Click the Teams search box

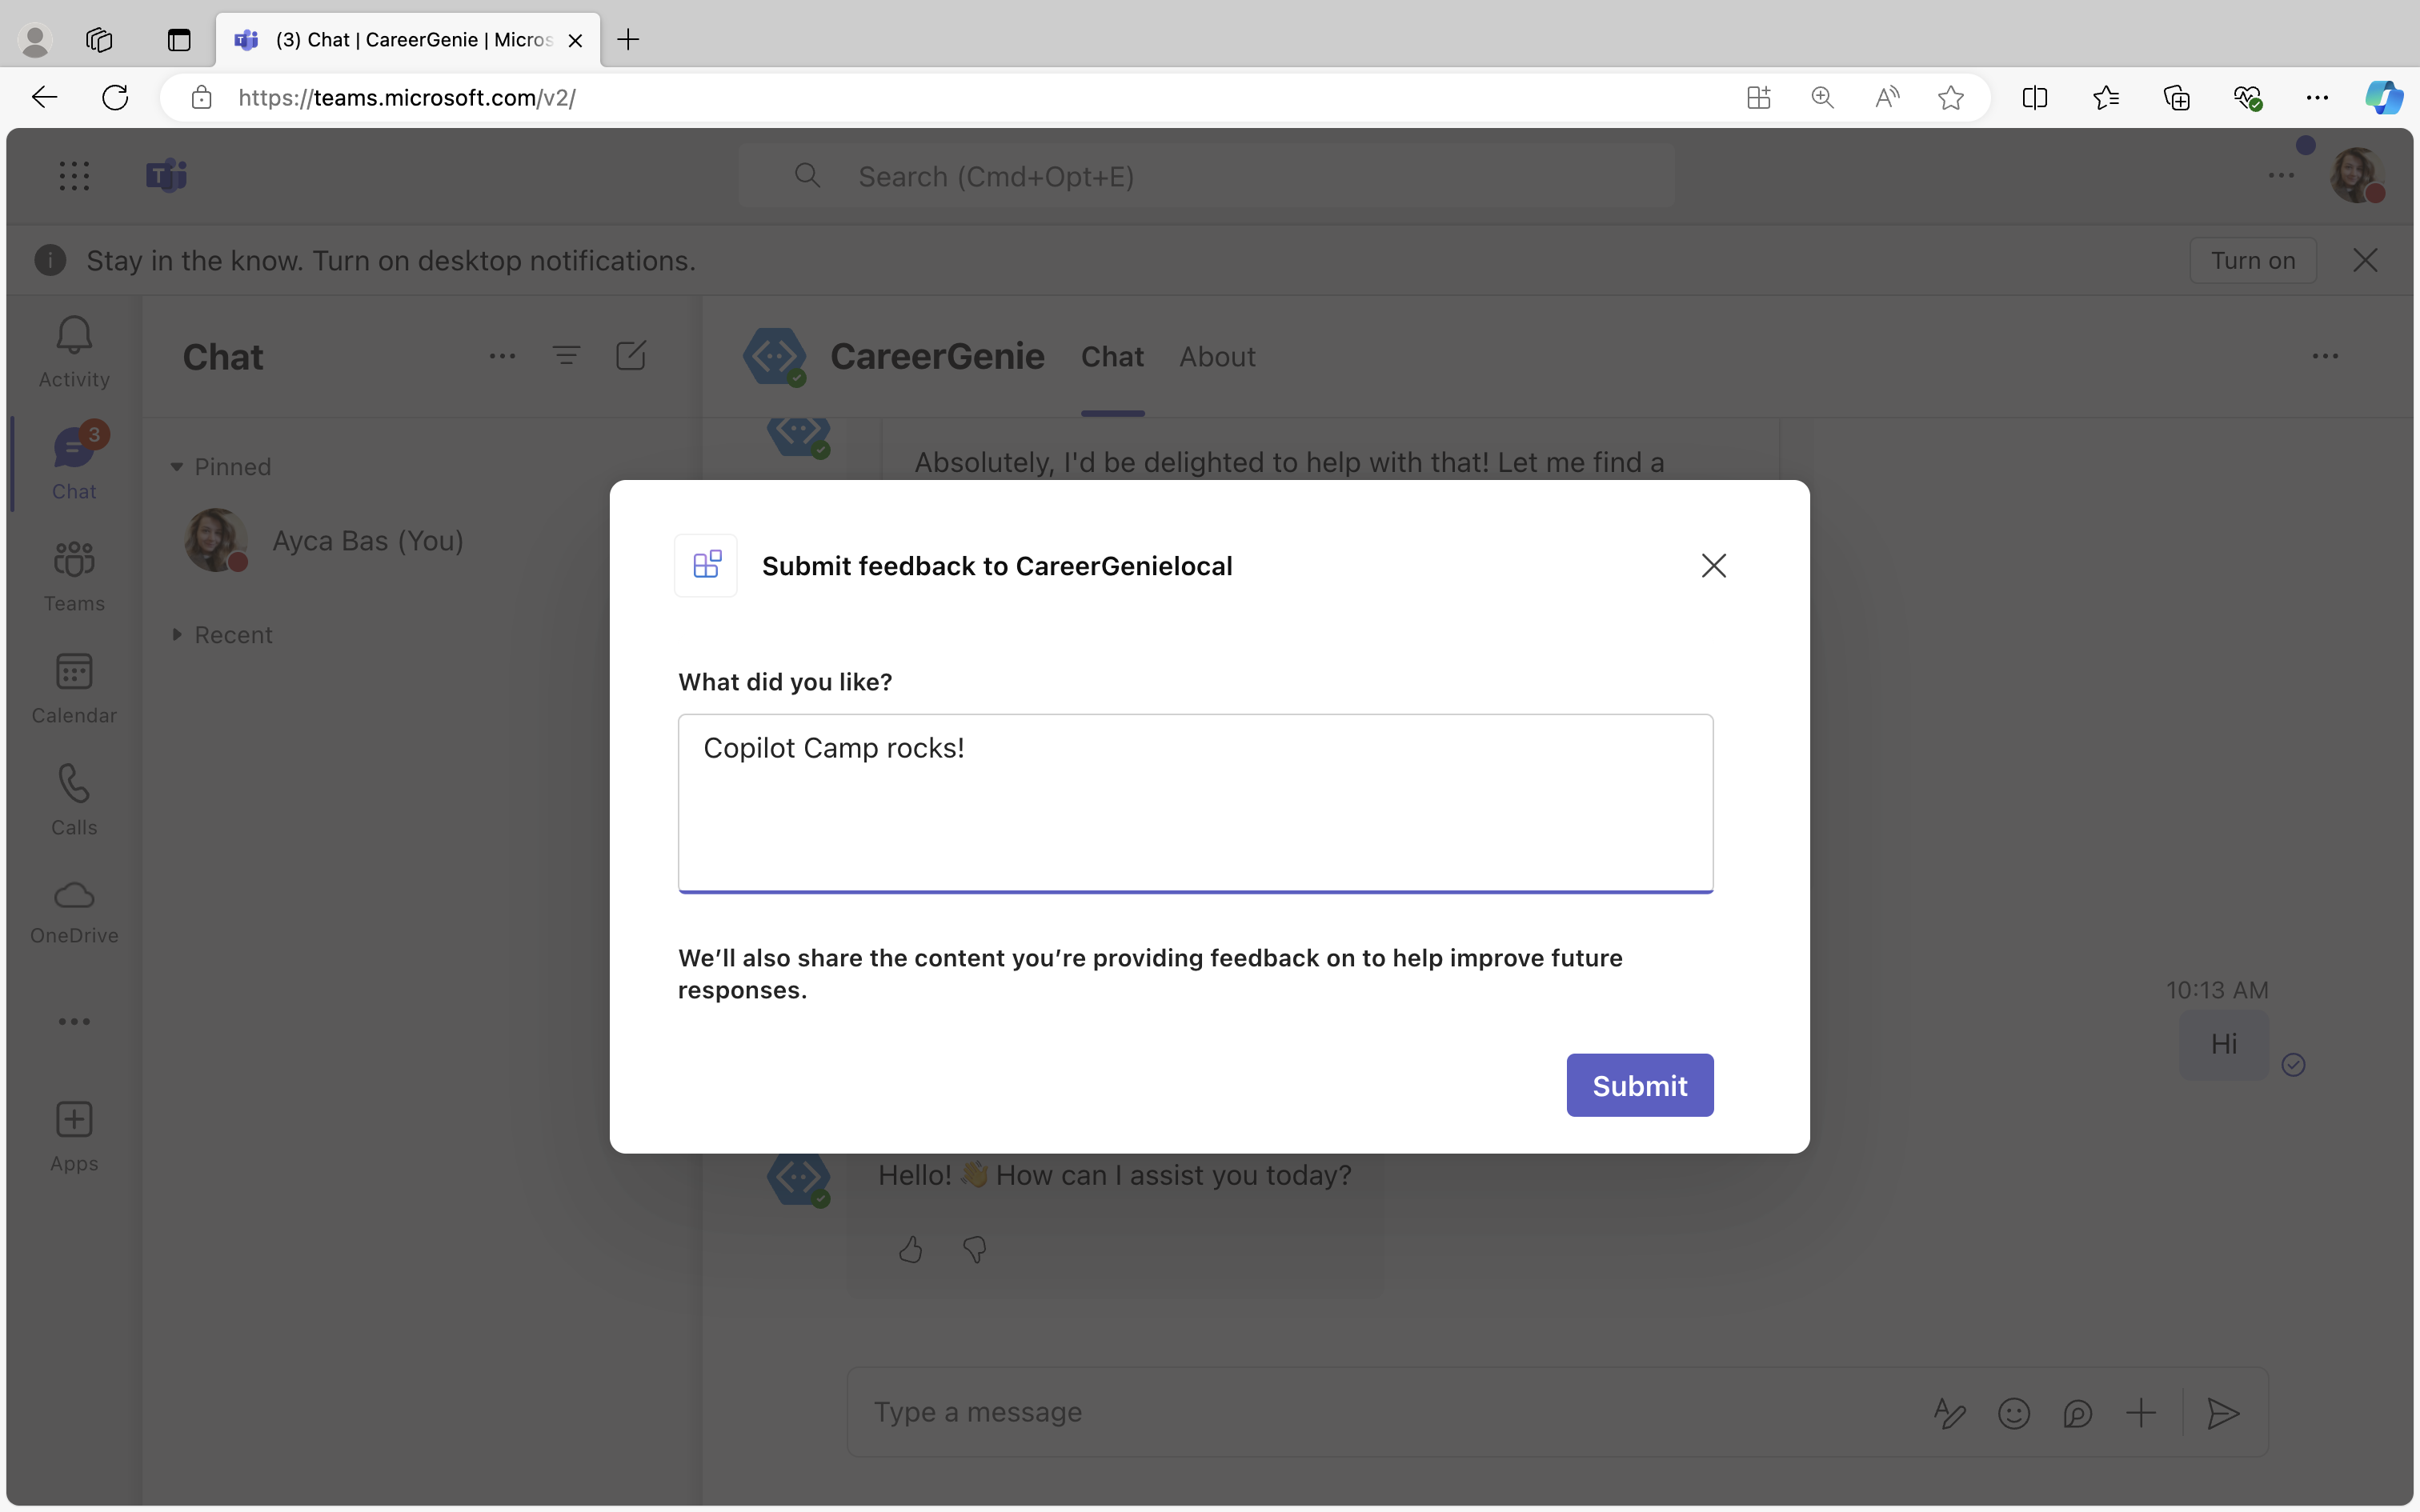1206,176
